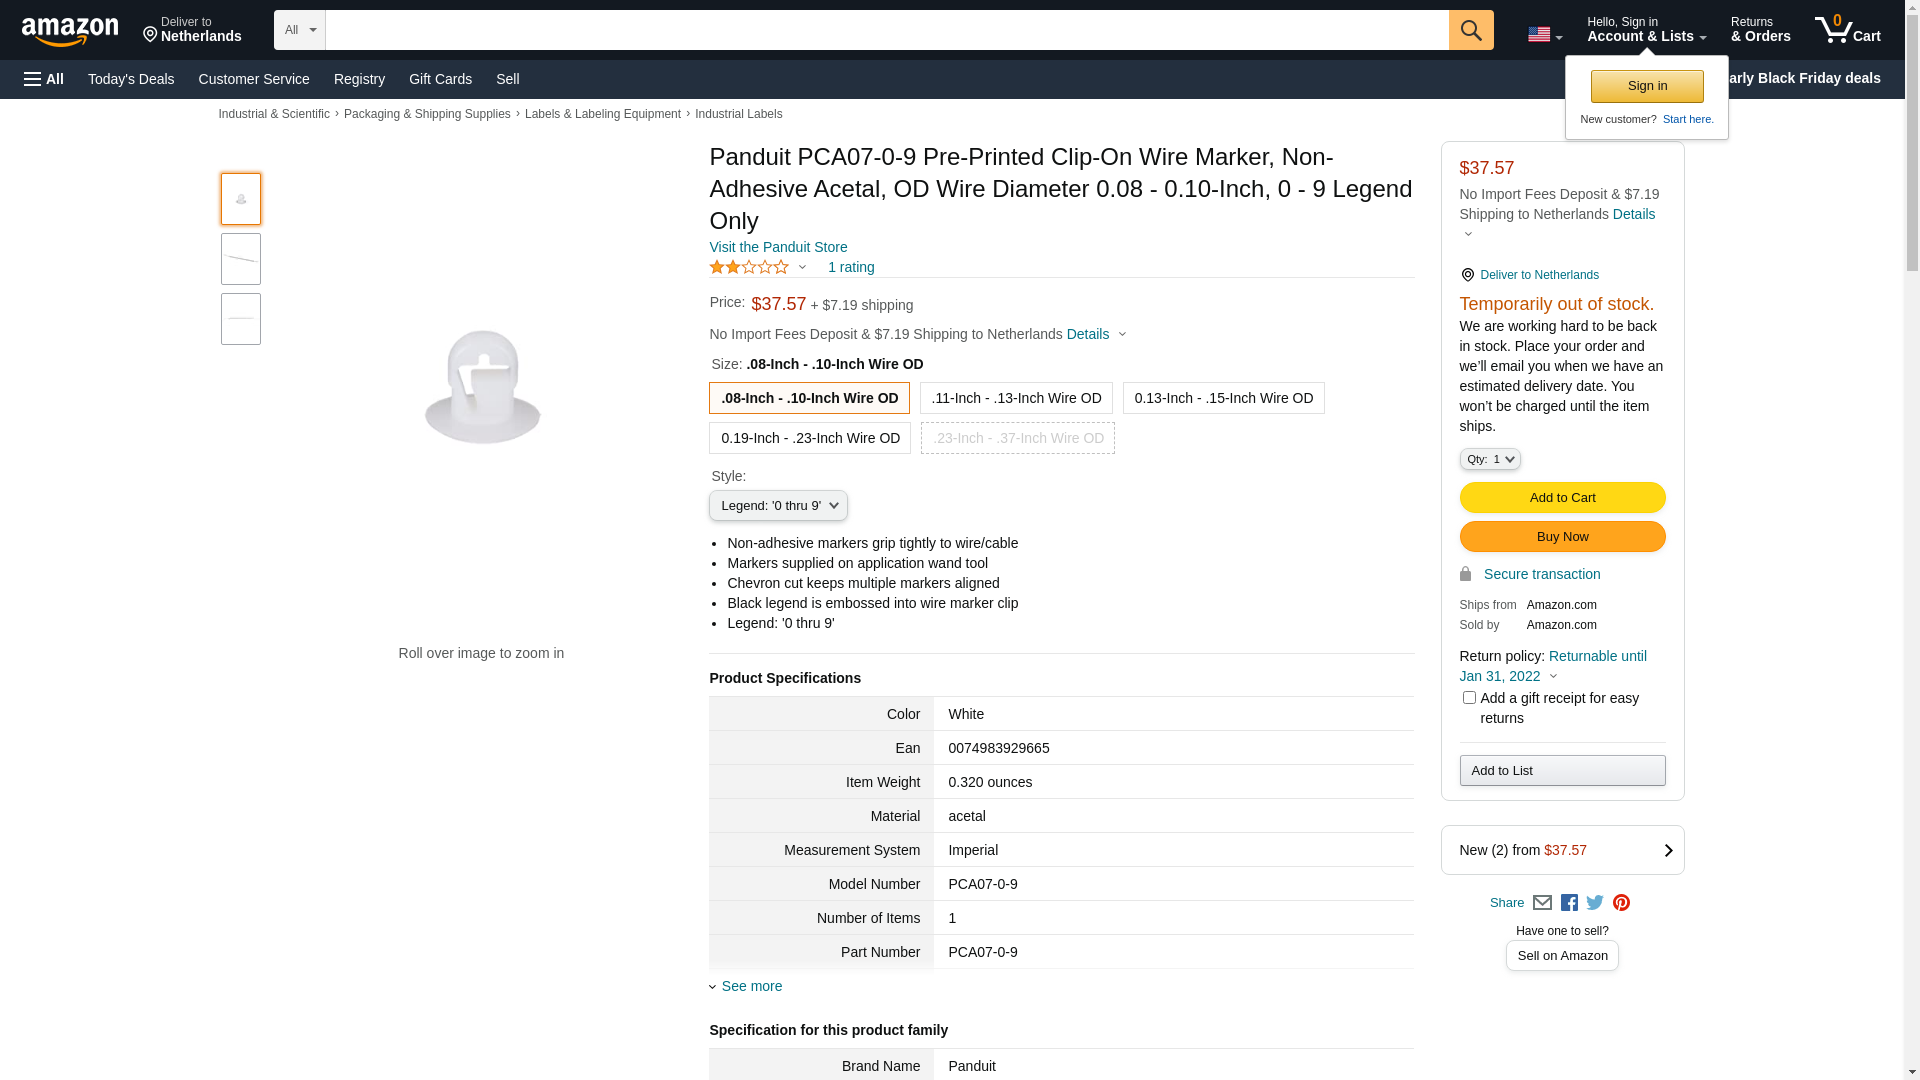The height and width of the screenshot is (1080, 1920).
Task: Share product on Pinterest icon
Action: [x=1621, y=903]
